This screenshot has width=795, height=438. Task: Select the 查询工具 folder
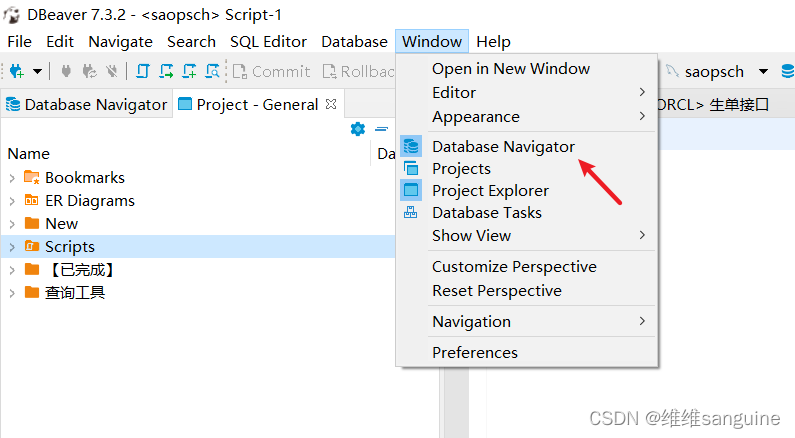click(75, 293)
